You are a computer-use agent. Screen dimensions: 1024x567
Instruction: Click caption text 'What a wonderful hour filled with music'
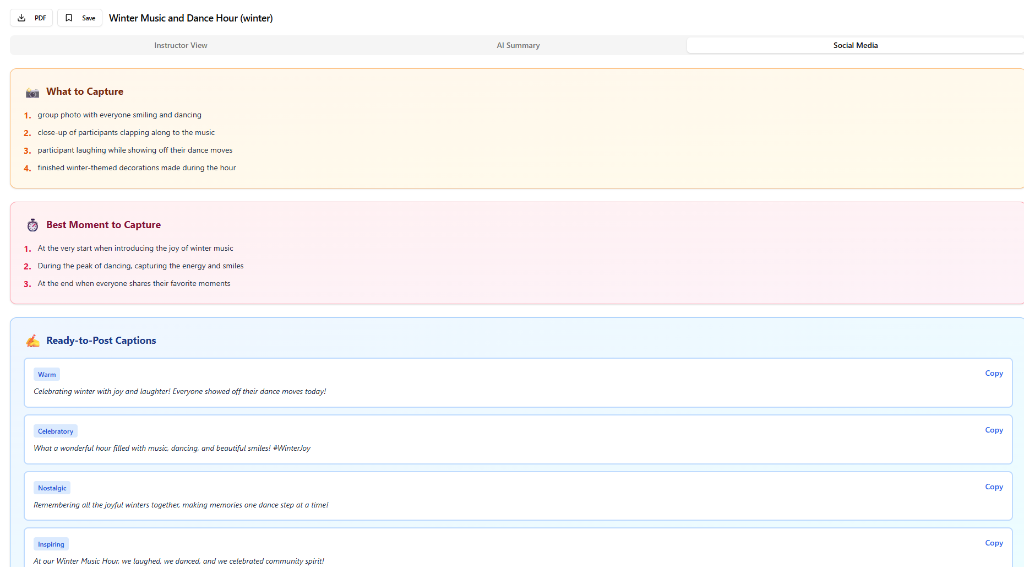(x=172, y=448)
